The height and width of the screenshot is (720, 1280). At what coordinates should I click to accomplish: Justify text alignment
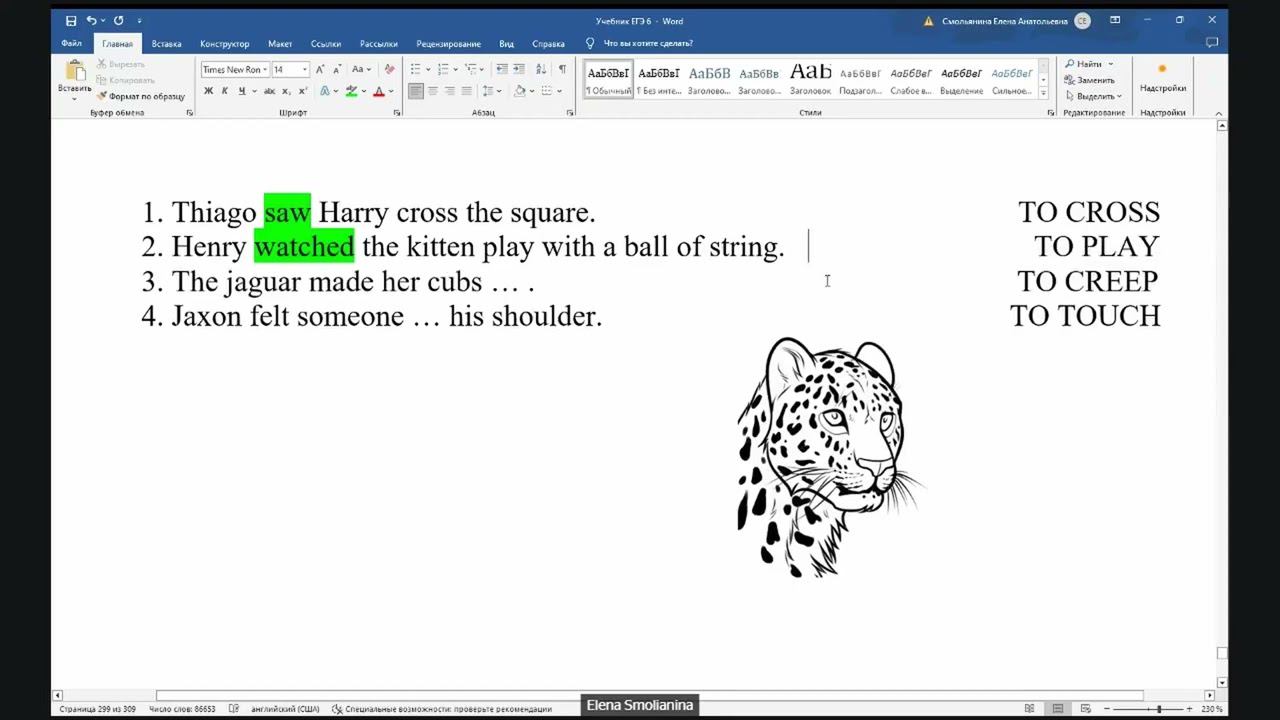pyautogui.click(x=467, y=91)
